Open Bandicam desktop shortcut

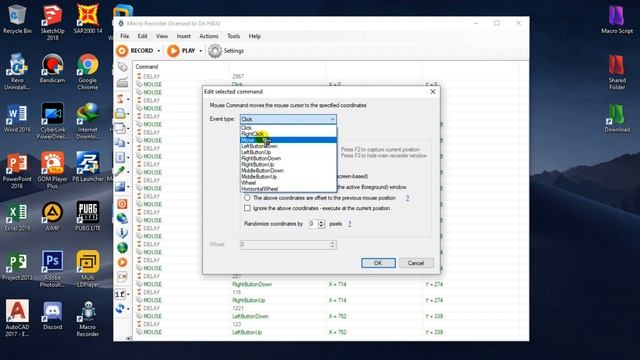click(52, 69)
